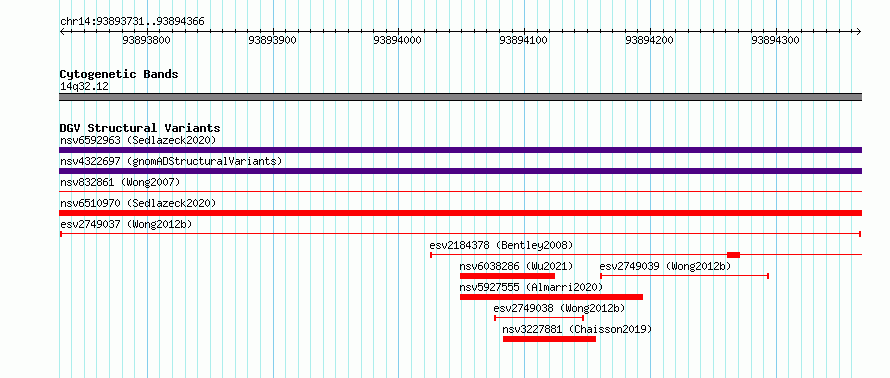
Task: Click the DGV Structural Variants track title
Action: pyautogui.click(x=140, y=128)
